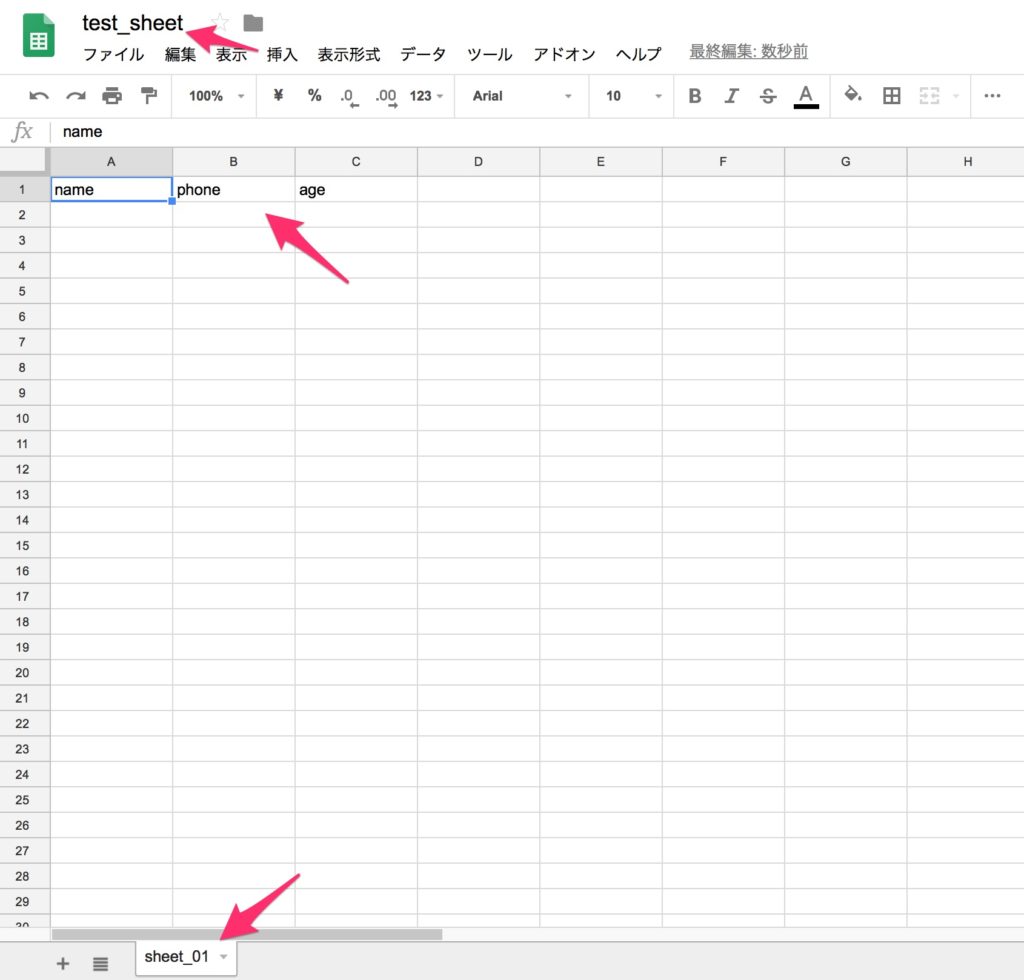Click the undo arrow icon

coord(39,96)
